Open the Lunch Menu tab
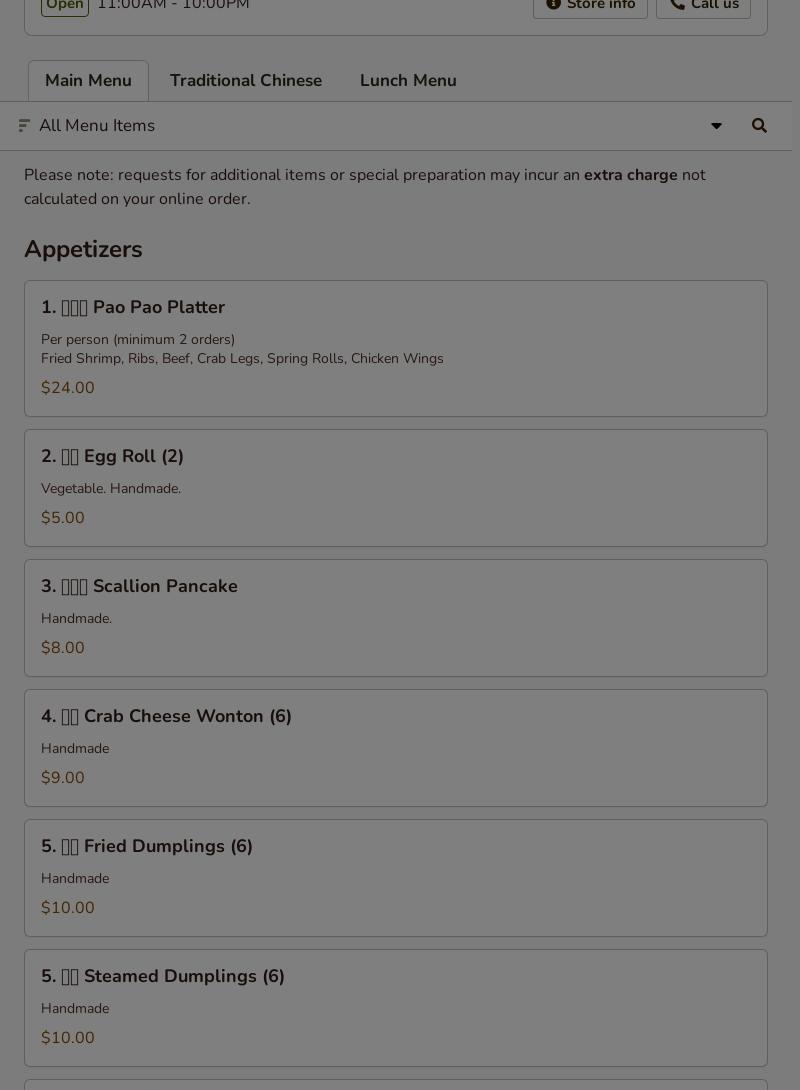 pos(408,81)
